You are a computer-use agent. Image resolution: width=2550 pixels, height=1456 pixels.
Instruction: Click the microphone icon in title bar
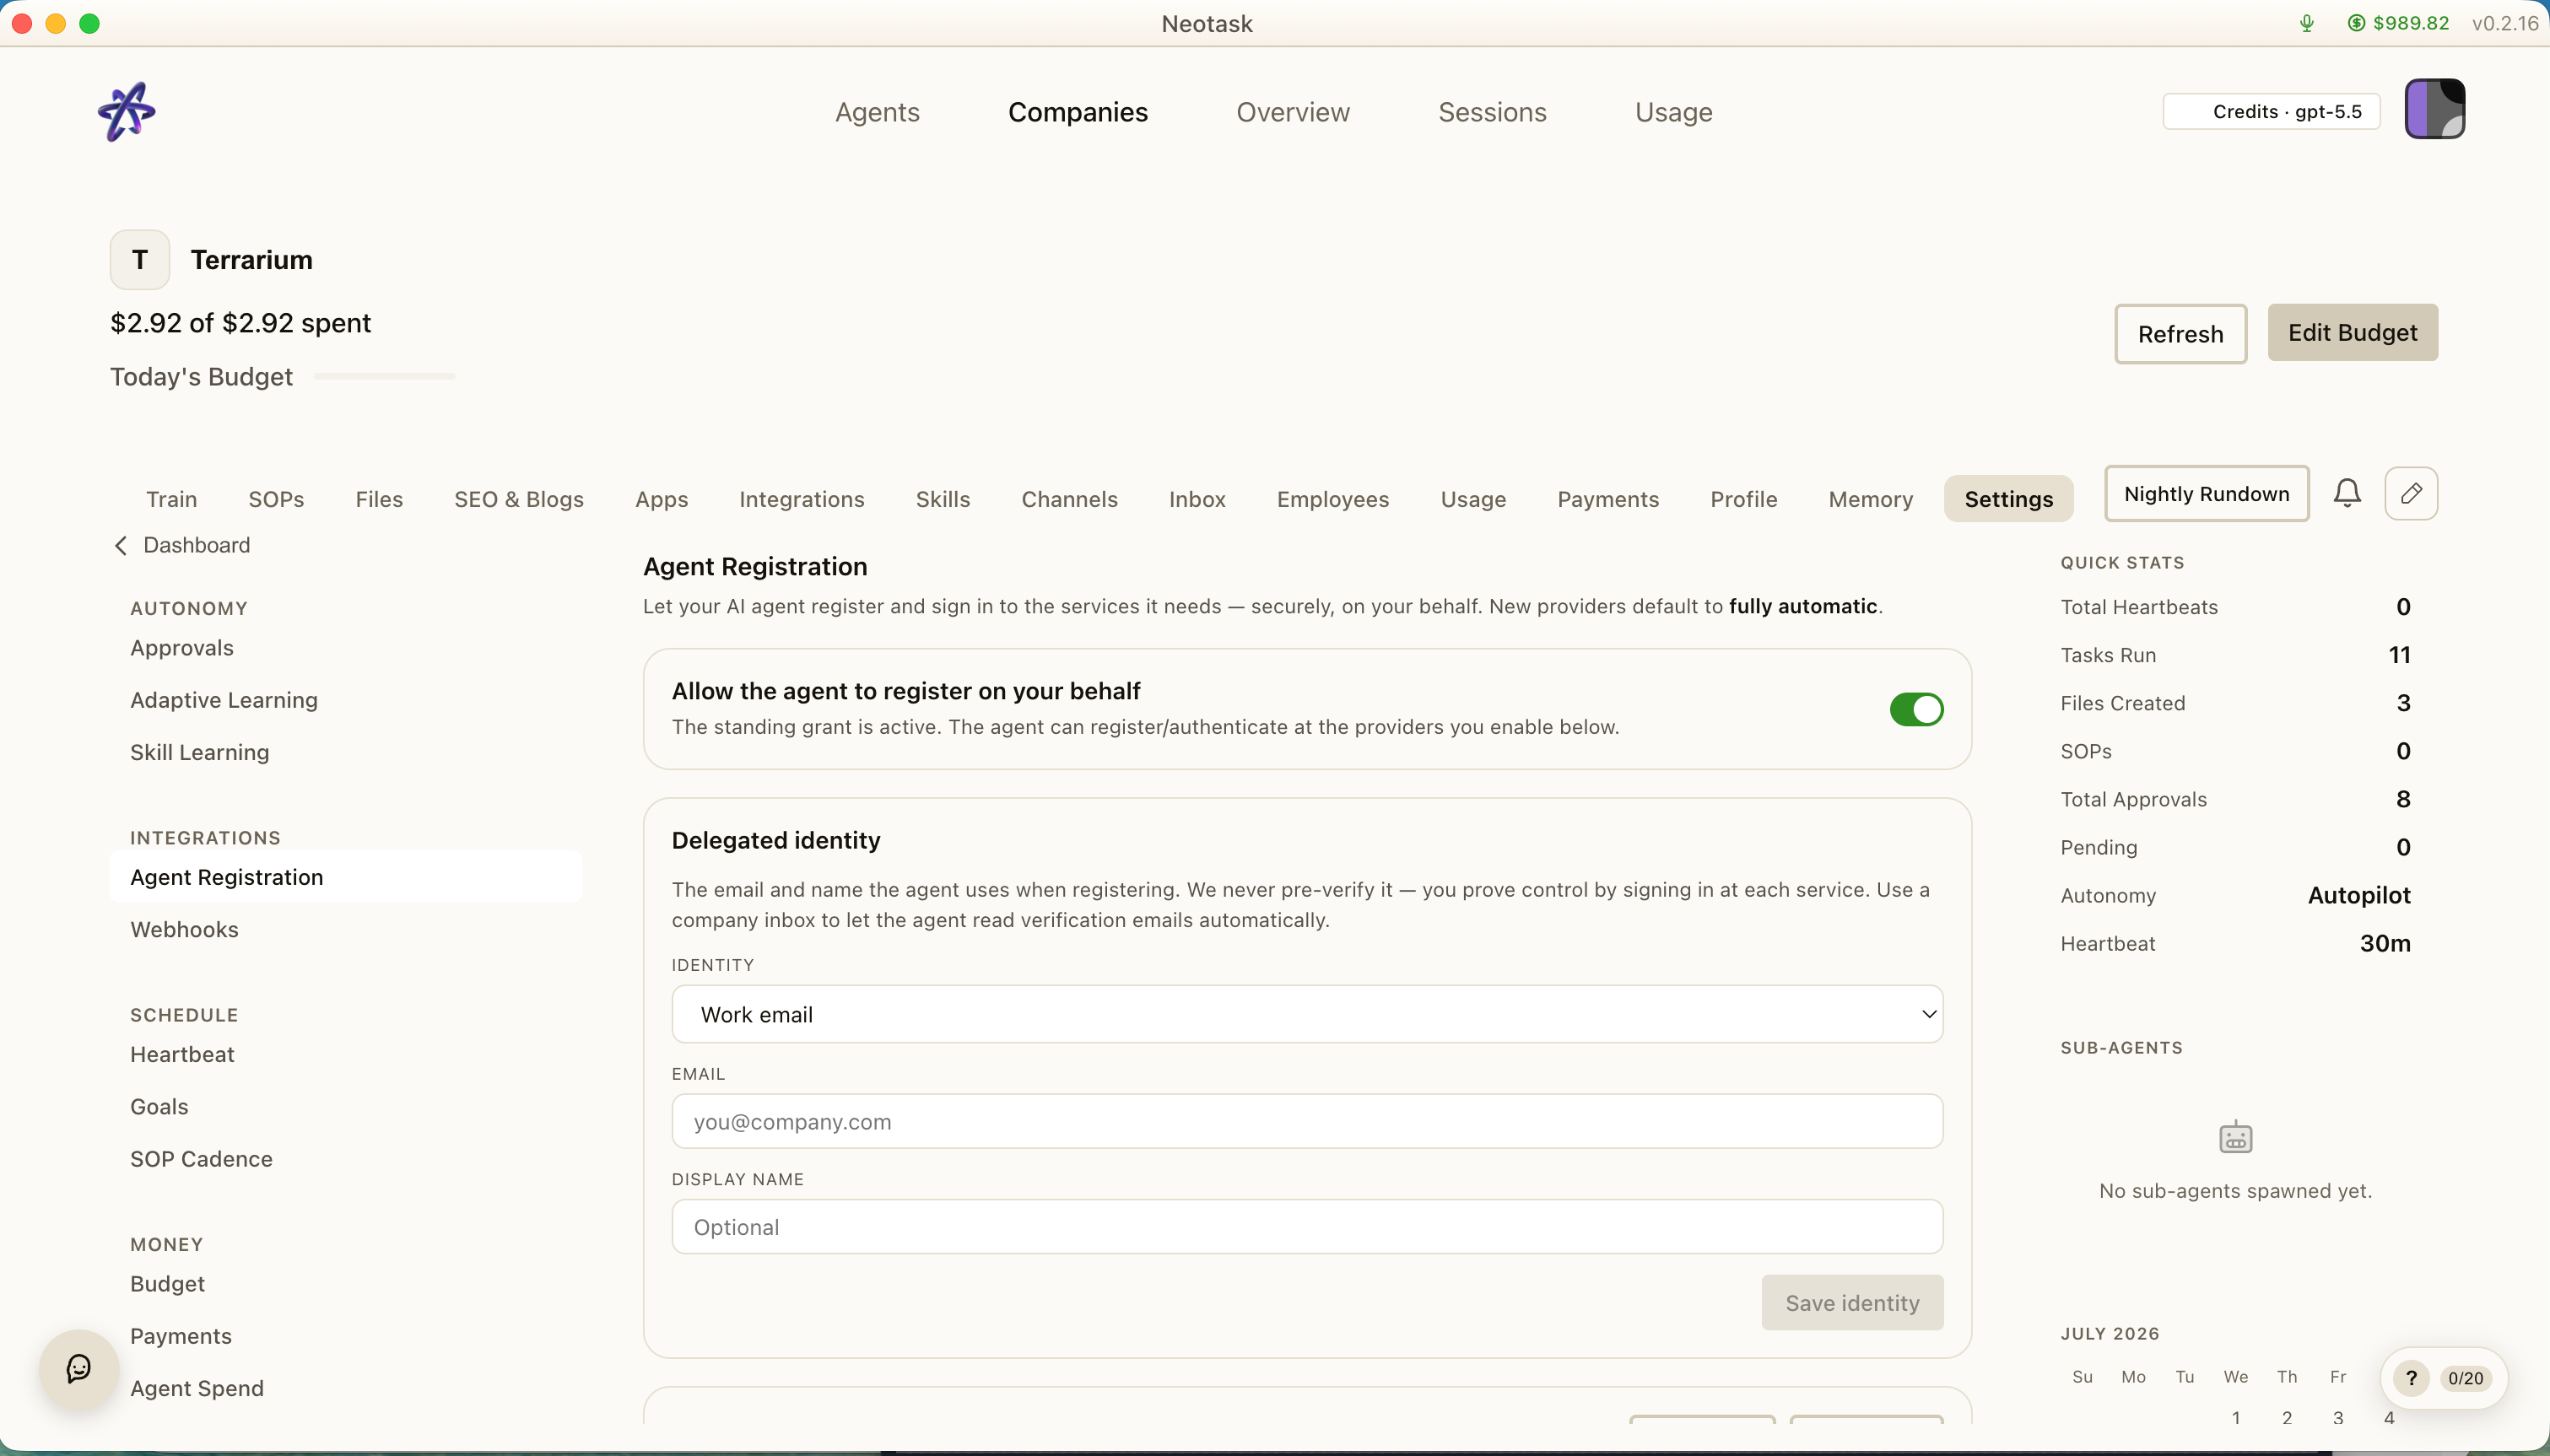2306,23
